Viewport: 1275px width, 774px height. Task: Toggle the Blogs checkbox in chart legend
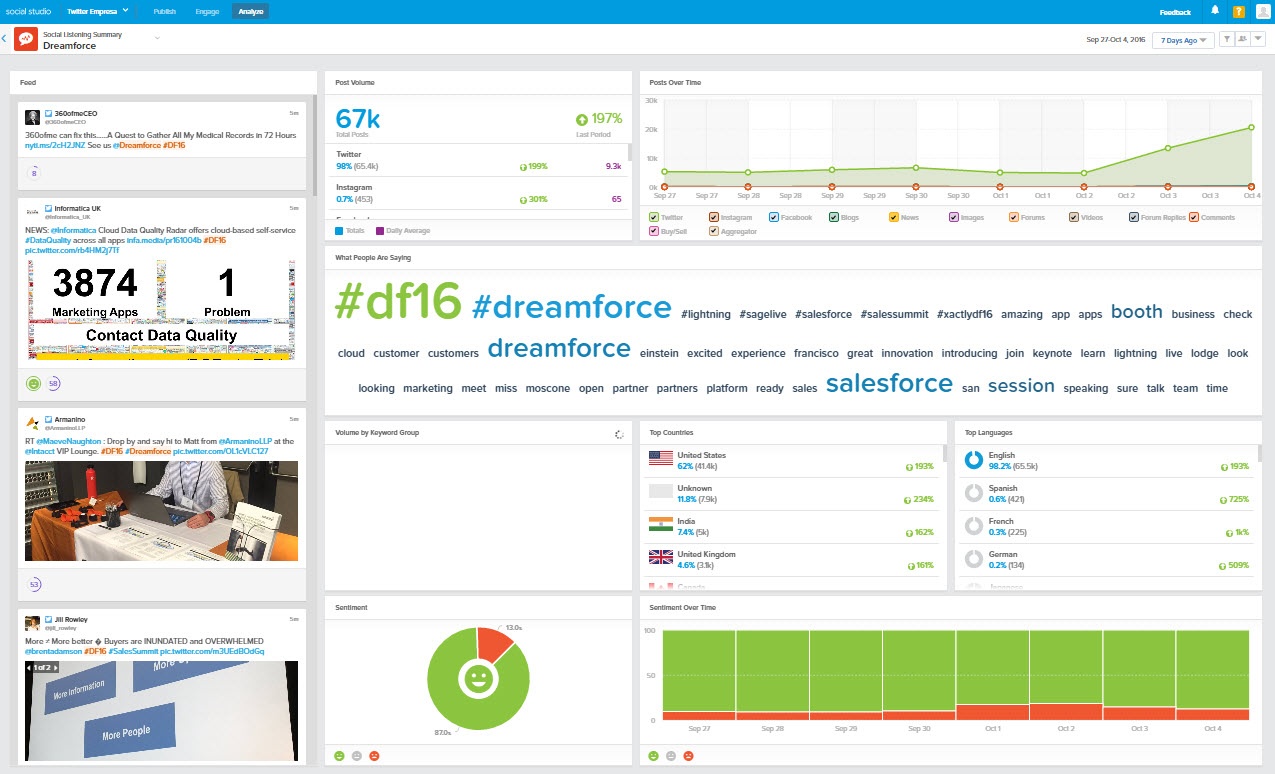click(x=834, y=217)
